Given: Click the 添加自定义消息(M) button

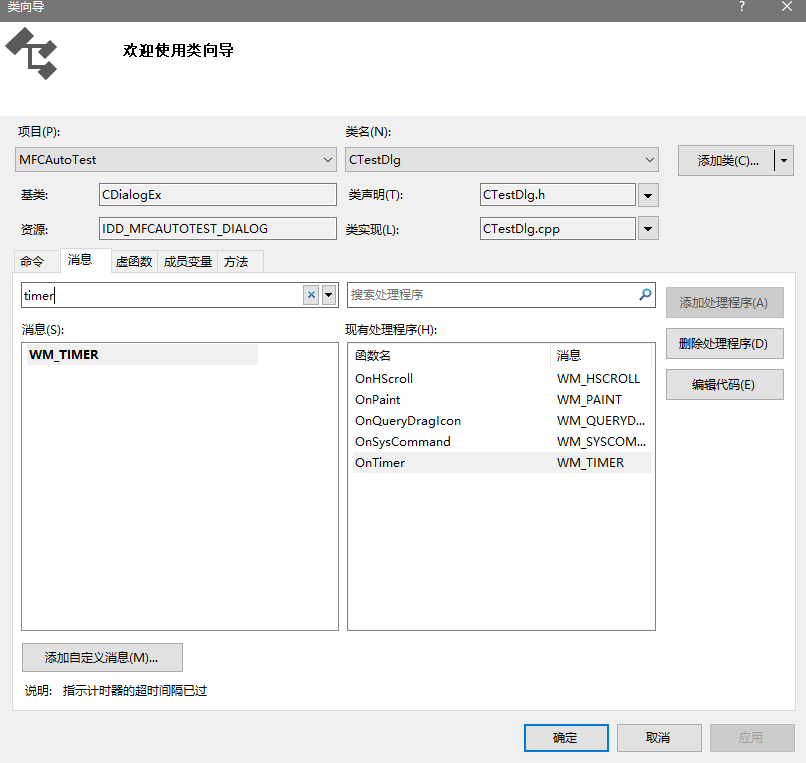Looking at the screenshot, I should click(102, 657).
